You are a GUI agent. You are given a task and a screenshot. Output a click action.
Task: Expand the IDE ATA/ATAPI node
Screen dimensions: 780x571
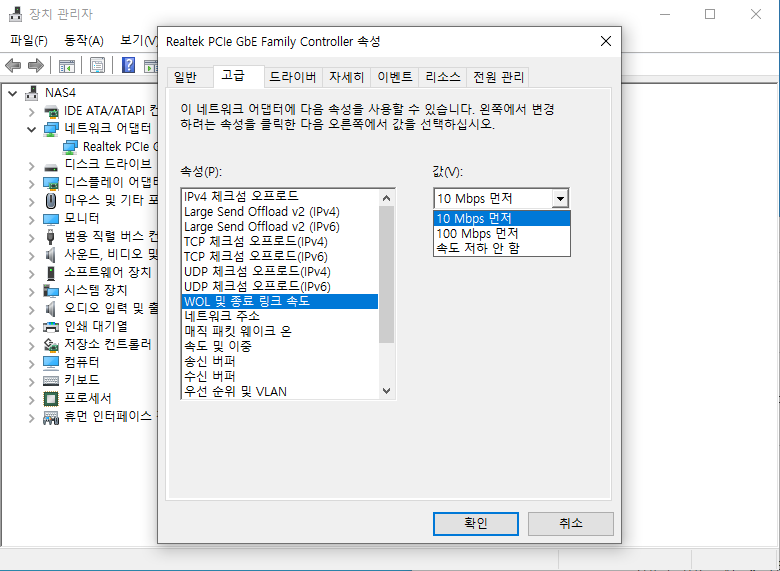tap(32, 111)
